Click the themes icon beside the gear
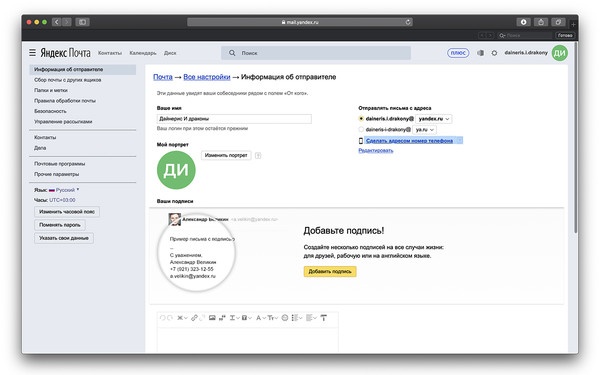Screen dimensions: 600x375 pos(480,53)
